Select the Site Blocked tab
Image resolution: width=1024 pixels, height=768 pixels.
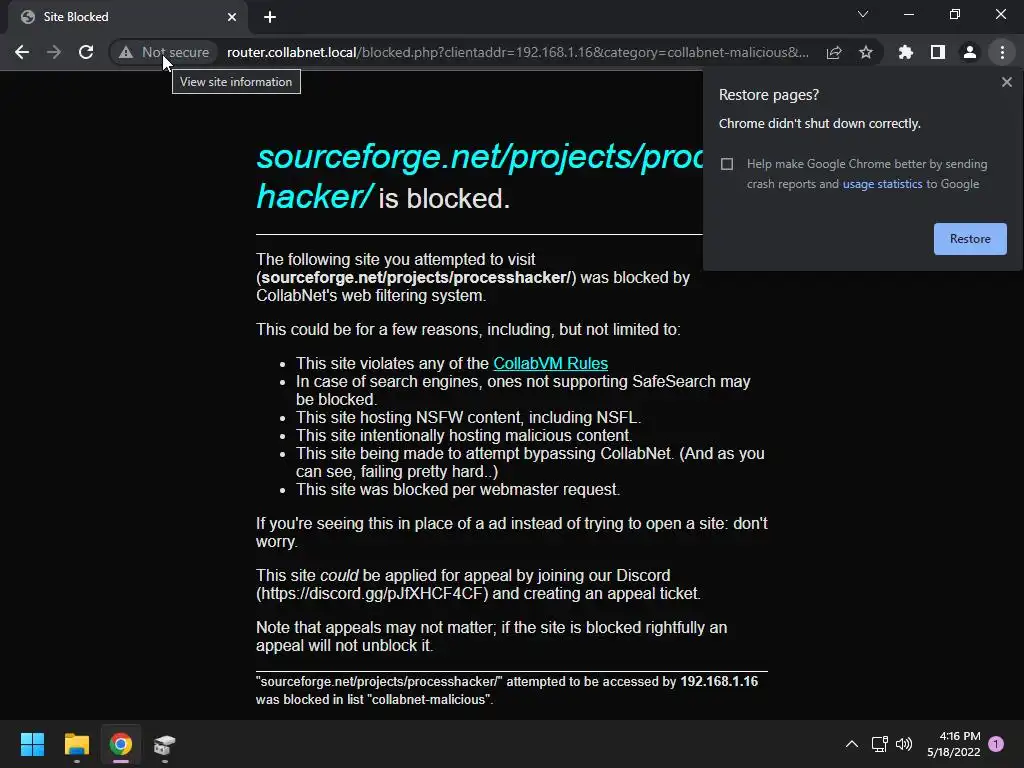pyautogui.click(x=128, y=17)
